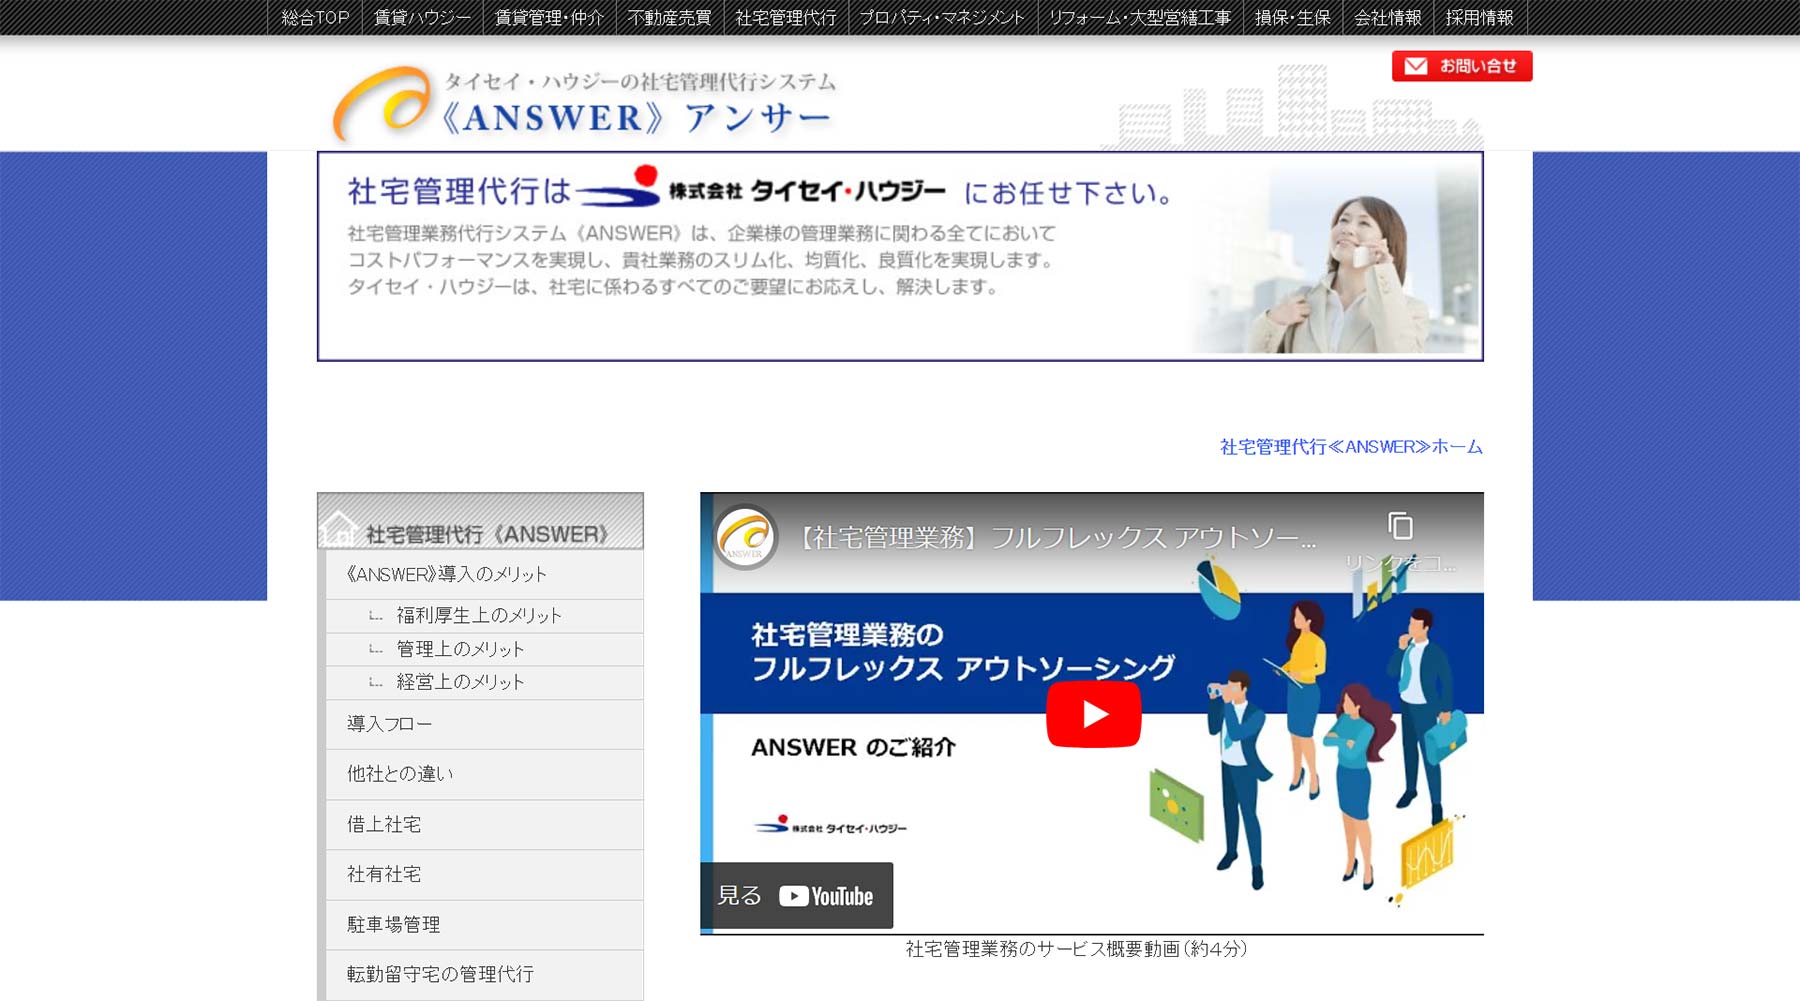Viewport: 1800px width, 1001px height.
Task: Click the red お問い合せ contact button
Action: [1461, 66]
